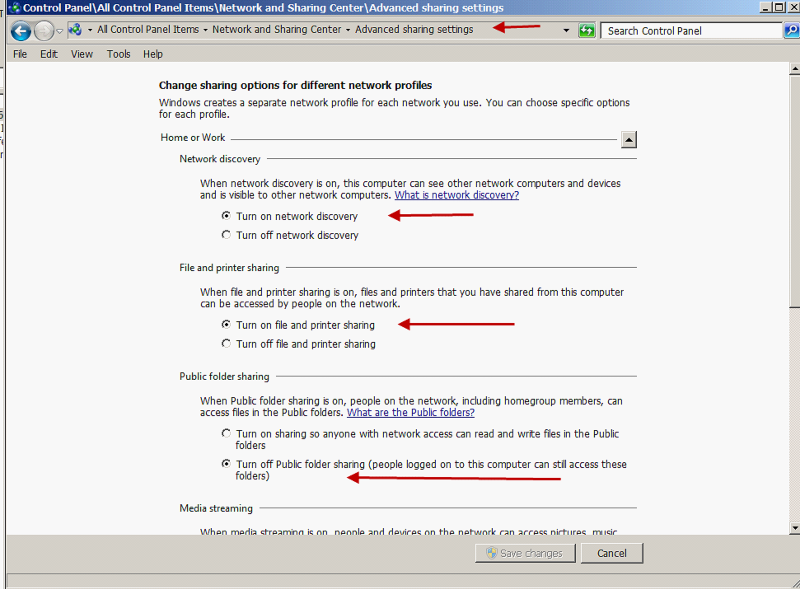
Task: Open the File menu
Action: (20, 54)
